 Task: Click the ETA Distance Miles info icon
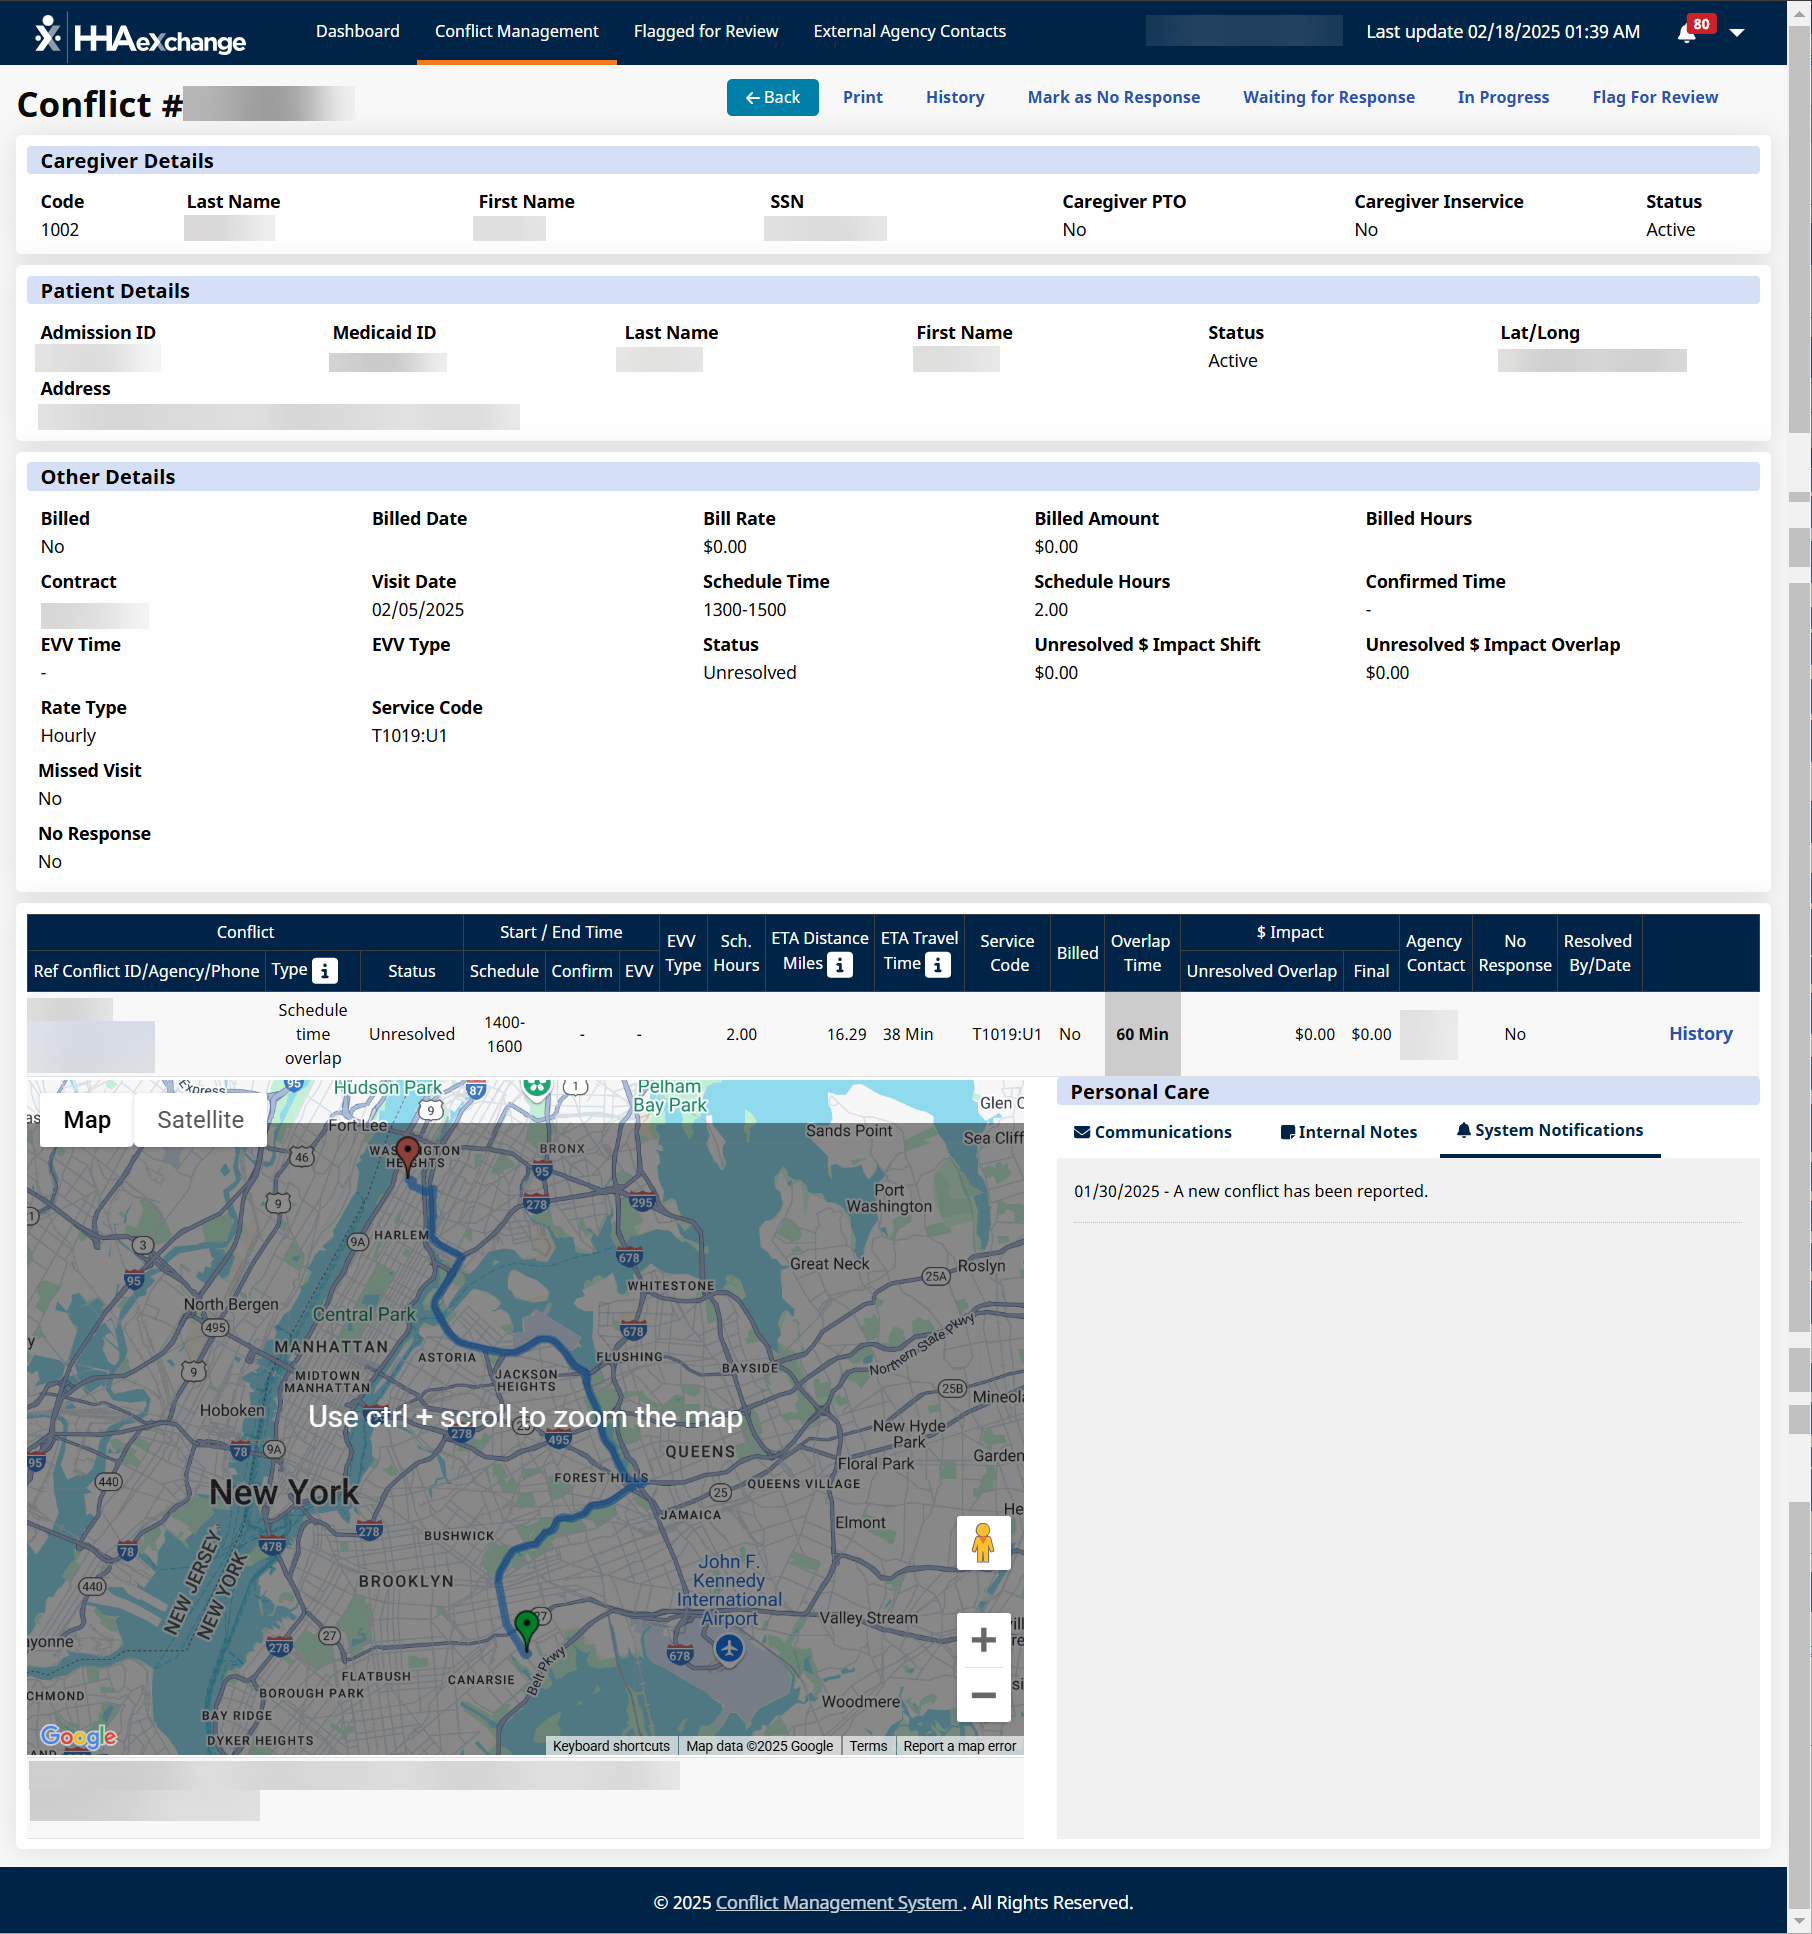(840, 964)
